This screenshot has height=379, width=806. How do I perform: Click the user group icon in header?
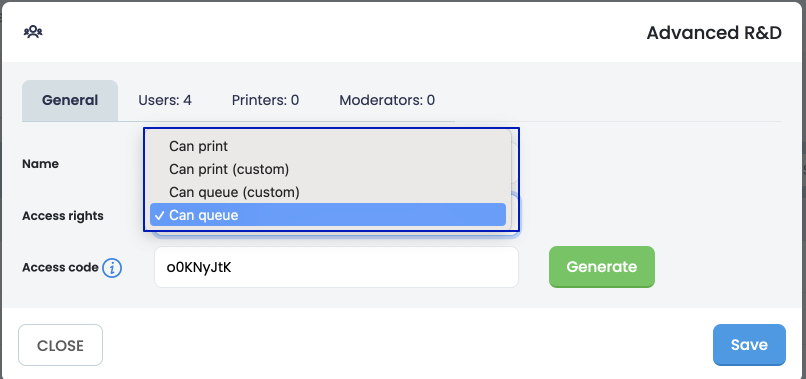(x=33, y=32)
